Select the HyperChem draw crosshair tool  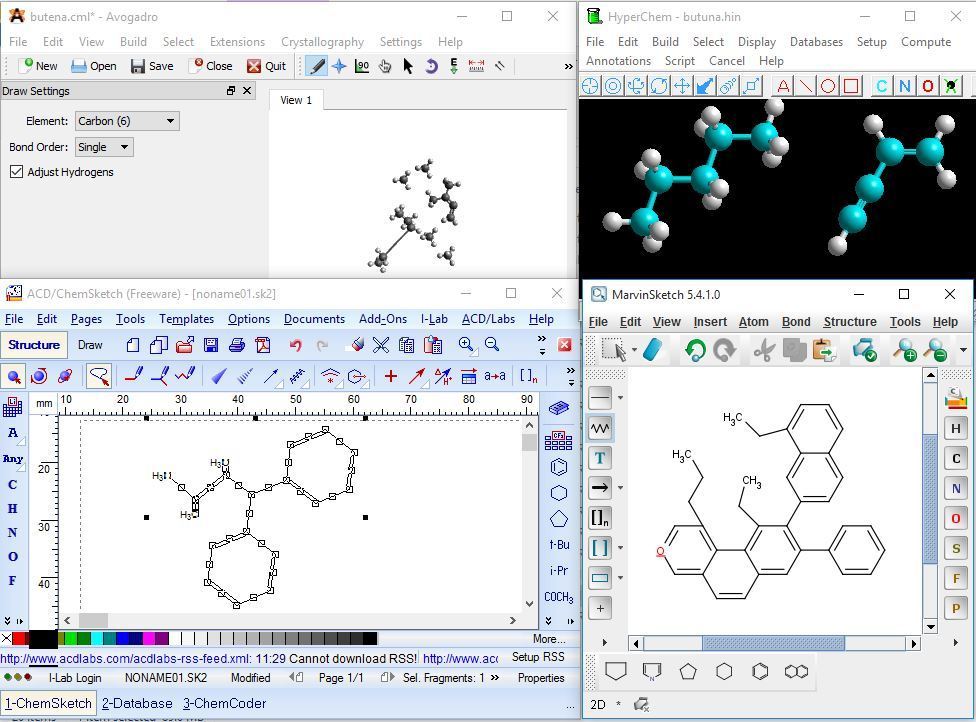pos(590,86)
